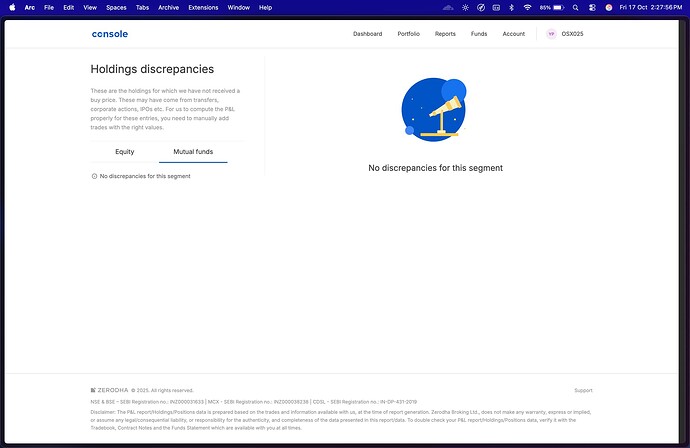Viewport: 690px width, 448px height.
Task: Click the large No discrepancies message
Action: pyautogui.click(x=436, y=168)
